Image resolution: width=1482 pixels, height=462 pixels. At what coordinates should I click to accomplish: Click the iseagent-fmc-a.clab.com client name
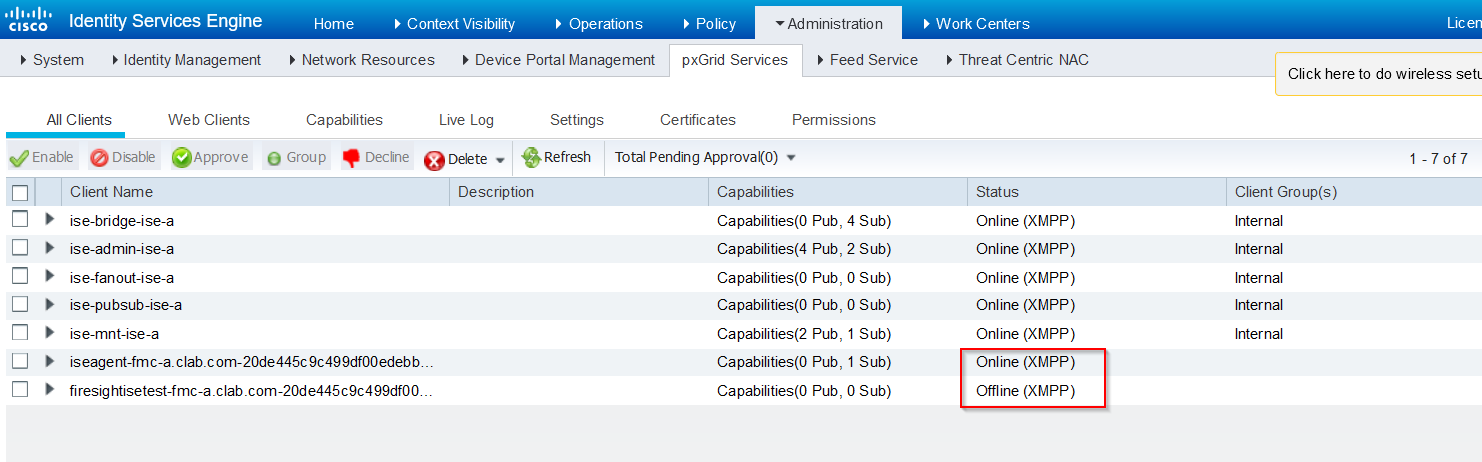(x=252, y=362)
